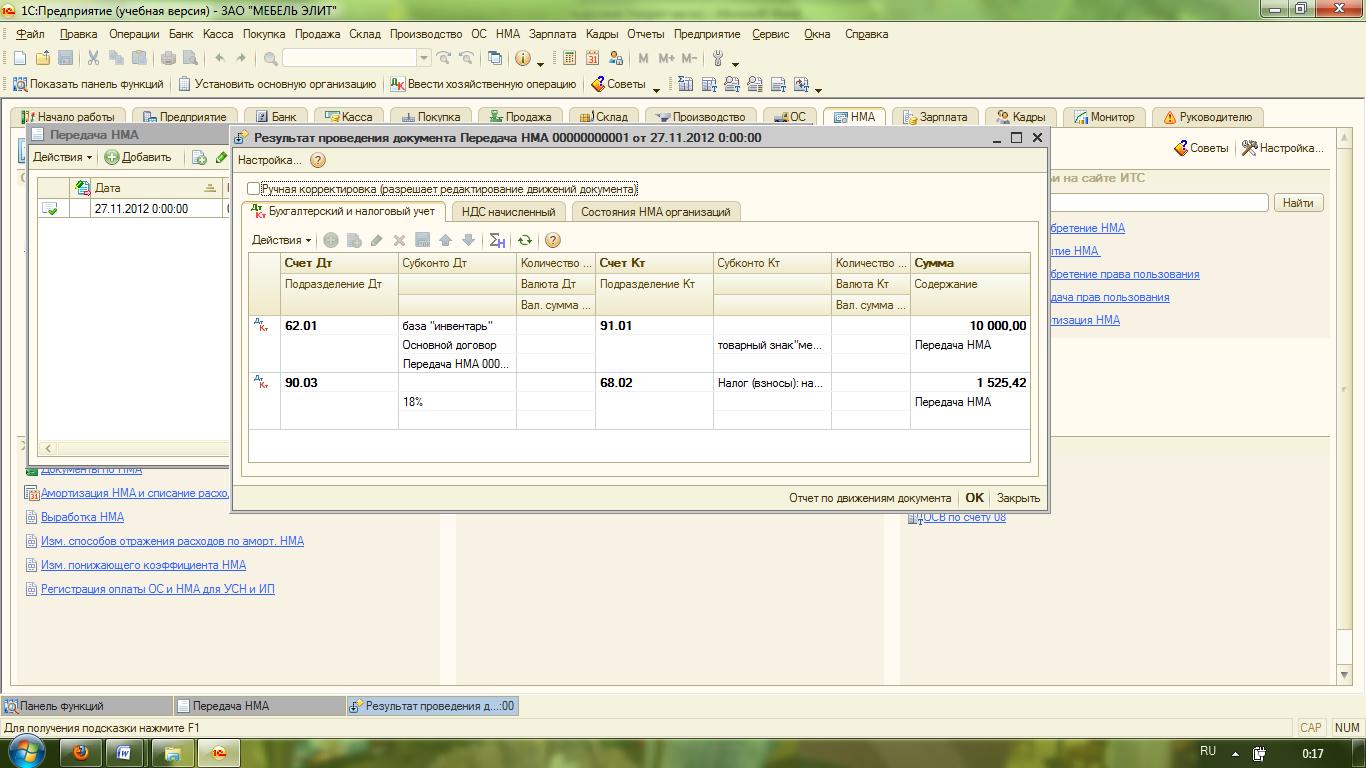Click the M memory button
This screenshot has width=1366, height=768.
(x=643, y=59)
